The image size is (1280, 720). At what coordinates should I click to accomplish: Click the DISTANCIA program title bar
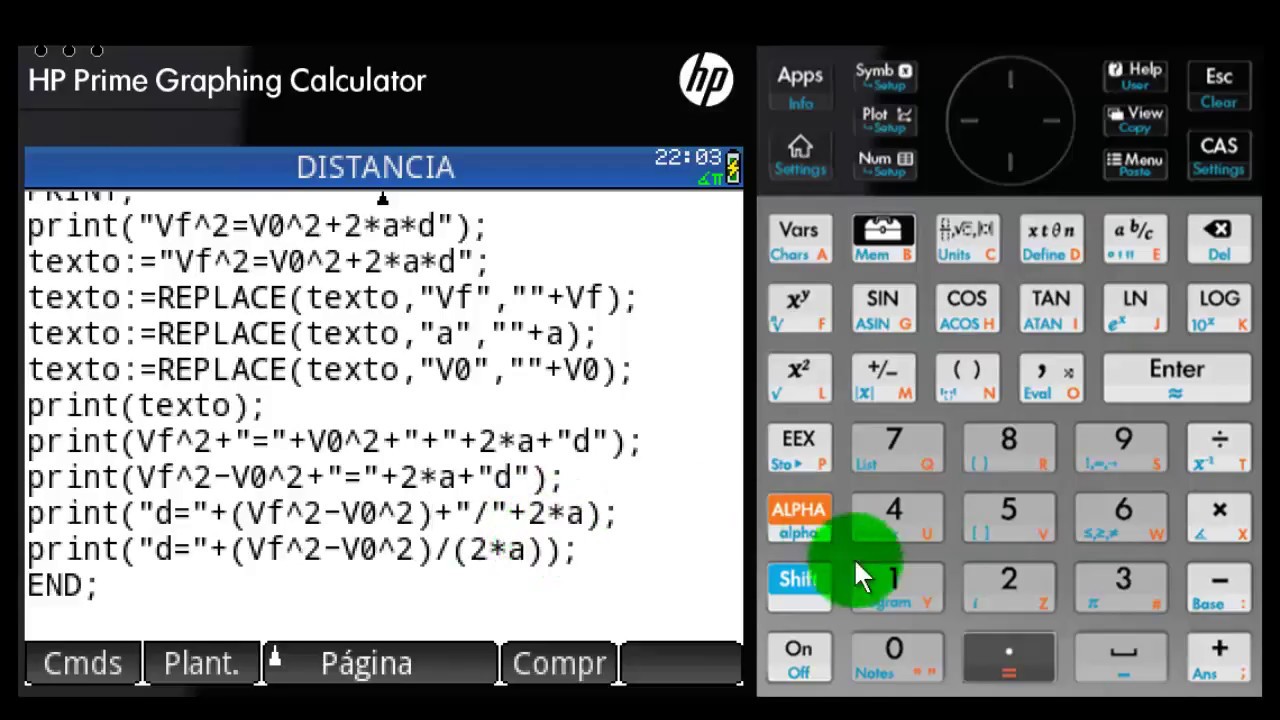[383, 167]
